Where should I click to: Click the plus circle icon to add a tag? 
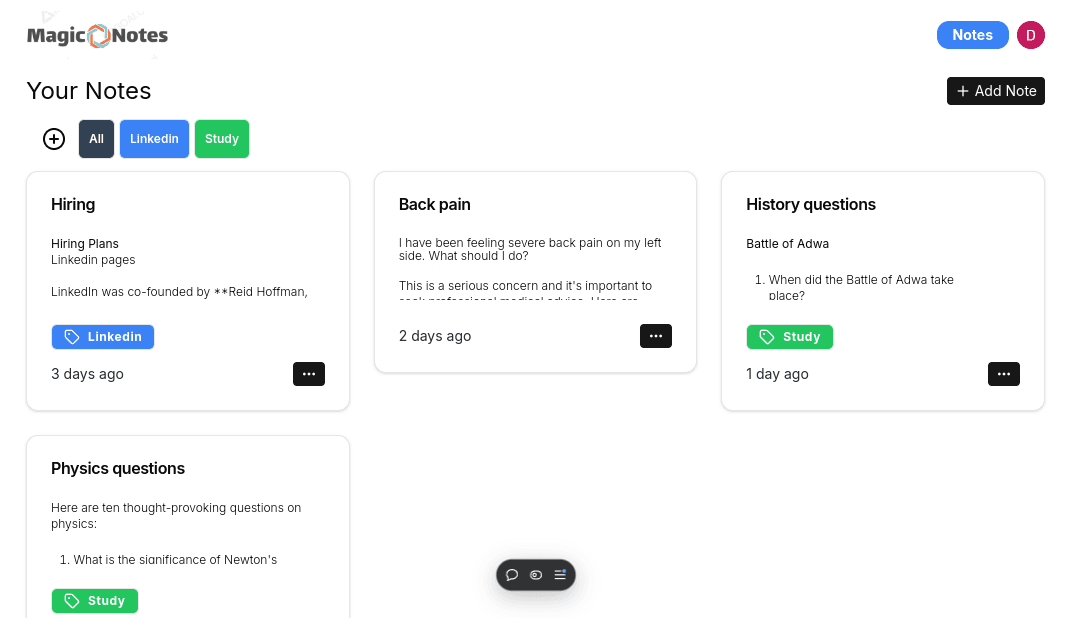[x=54, y=139]
